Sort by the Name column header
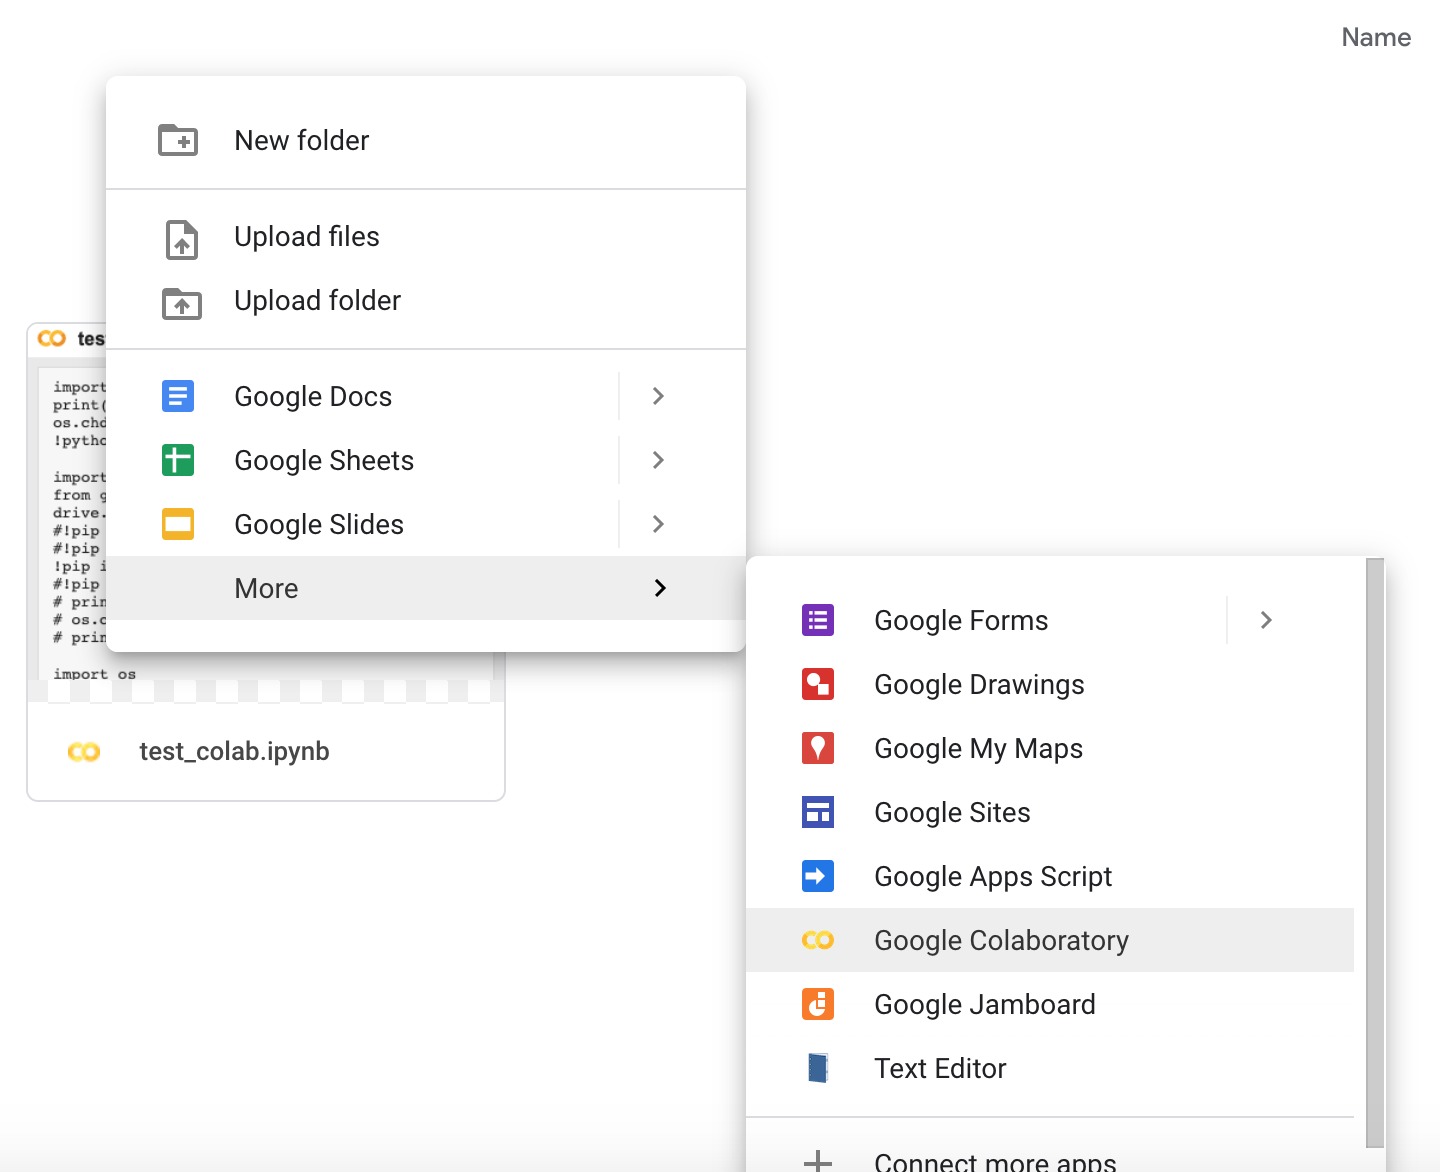This screenshot has width=1440, height=1172. 1376,37
